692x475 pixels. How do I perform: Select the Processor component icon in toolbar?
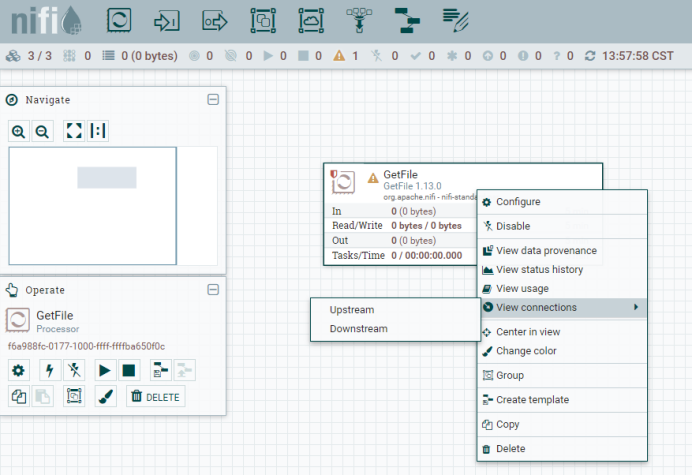[x=119, y=20]
